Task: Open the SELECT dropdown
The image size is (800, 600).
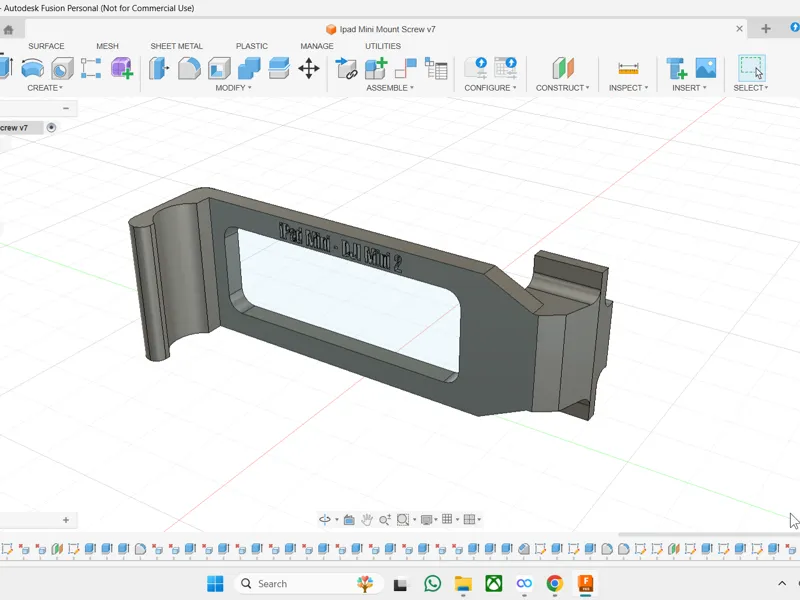Action: [751, 88]
